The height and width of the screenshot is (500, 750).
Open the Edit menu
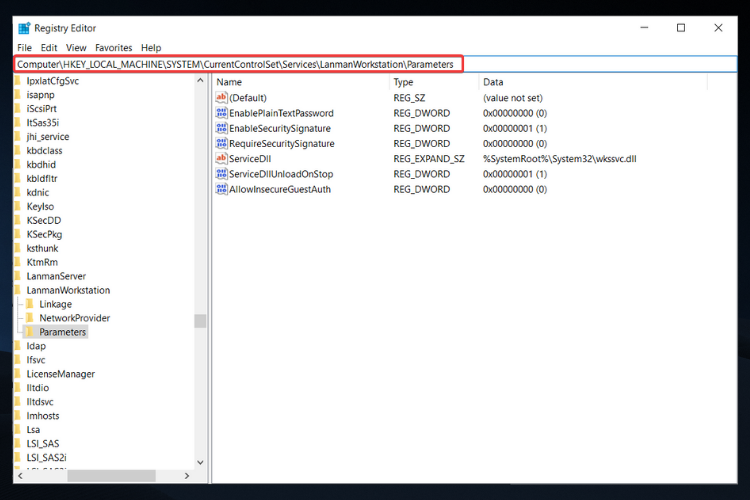[49, 48]
